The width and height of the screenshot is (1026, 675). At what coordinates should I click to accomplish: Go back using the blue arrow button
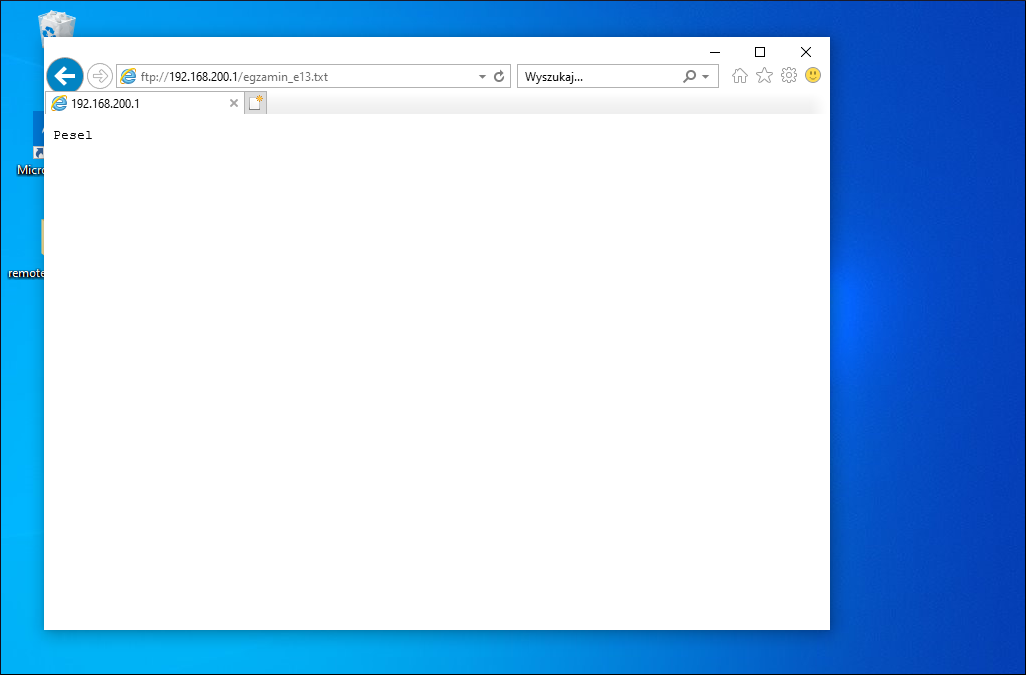(x=65, y=77)
